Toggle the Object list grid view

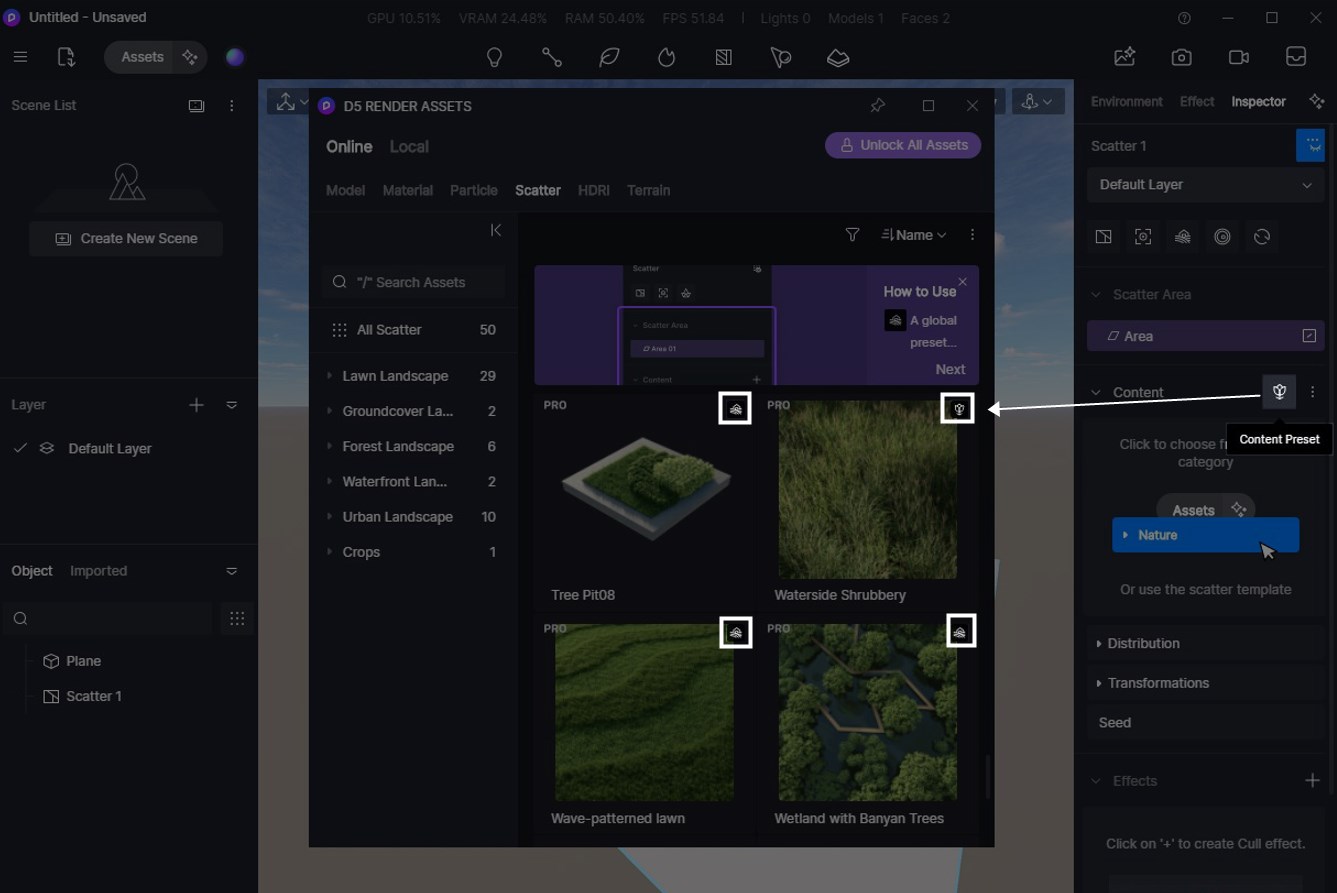[x=237, y=619]
